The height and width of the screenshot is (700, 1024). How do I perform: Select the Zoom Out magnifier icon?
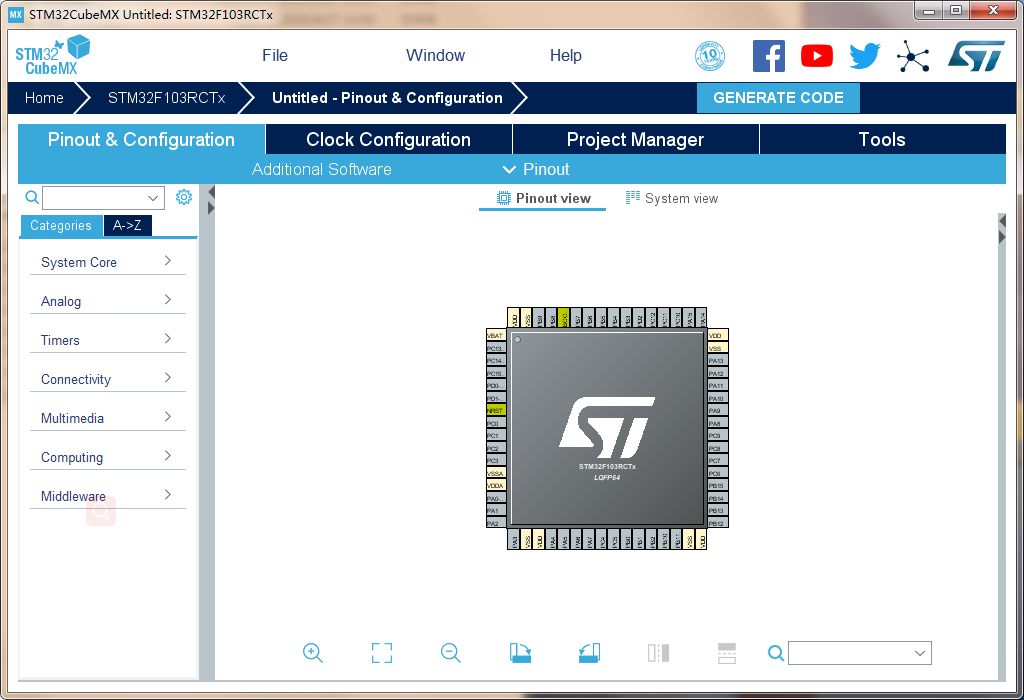pos(450,653)
